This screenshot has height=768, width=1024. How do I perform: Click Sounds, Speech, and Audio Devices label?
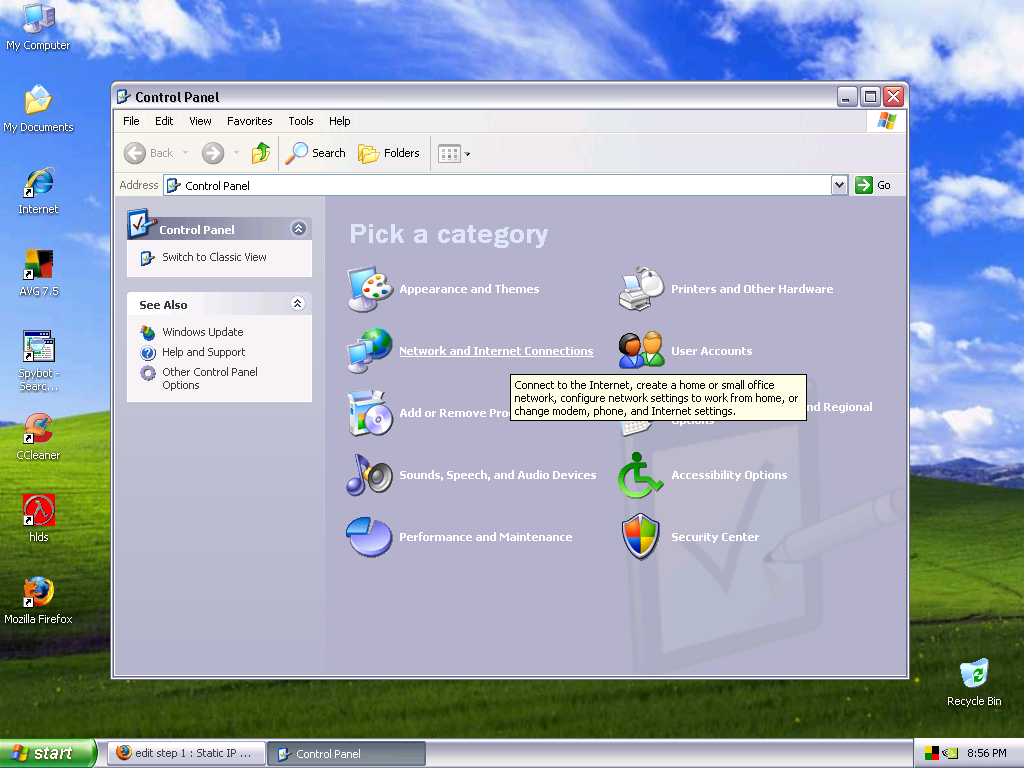[498, 475]
